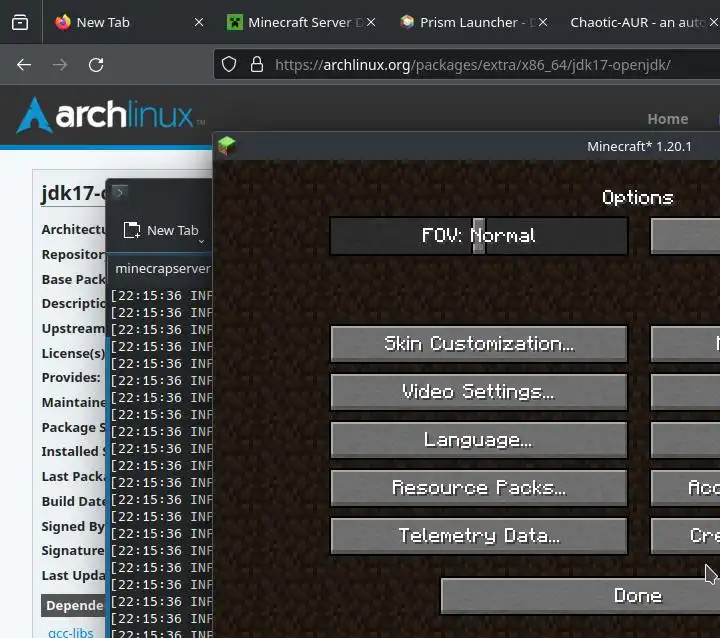Switch to the Prism Launcher tab
Screen dimensions: 720x638
[x=473, y=22]
